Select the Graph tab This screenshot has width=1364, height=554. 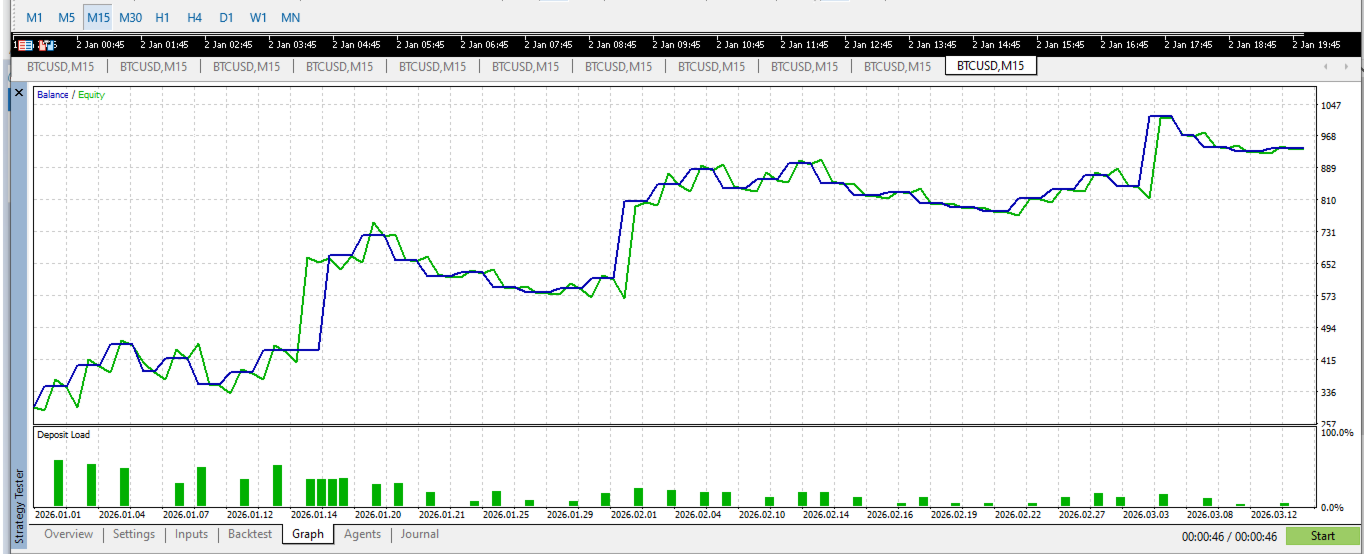point(308,534)
